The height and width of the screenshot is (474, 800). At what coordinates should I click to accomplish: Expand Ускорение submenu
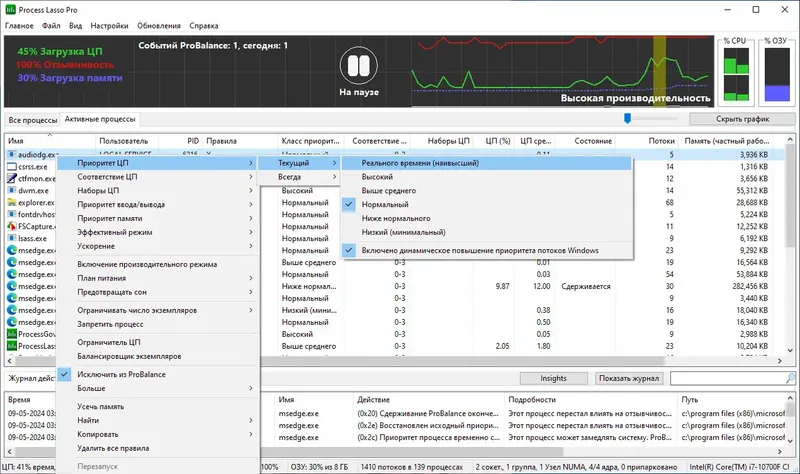[157, 246]
